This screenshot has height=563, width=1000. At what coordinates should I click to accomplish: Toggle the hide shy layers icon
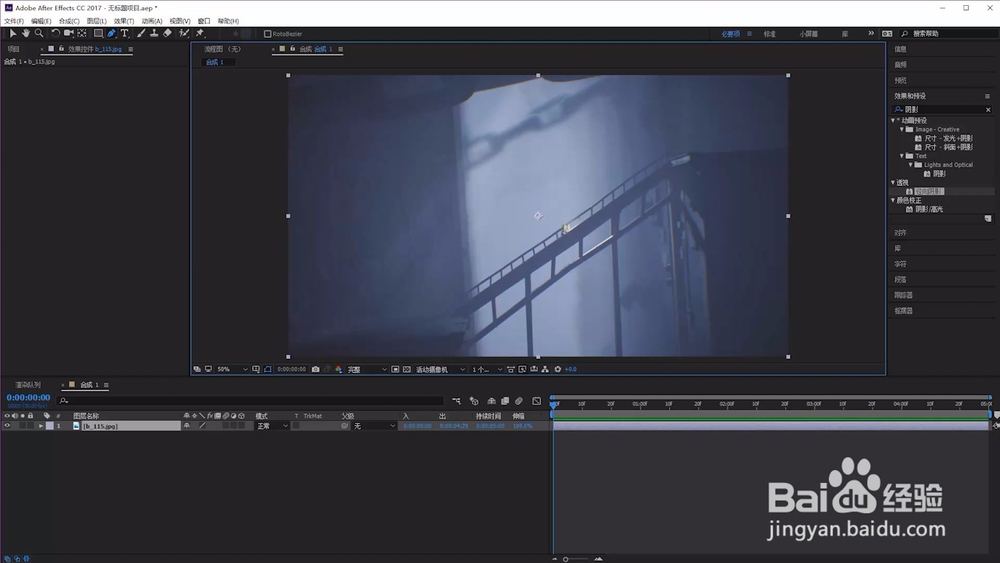pyautogui.click(x=491, y=401)
